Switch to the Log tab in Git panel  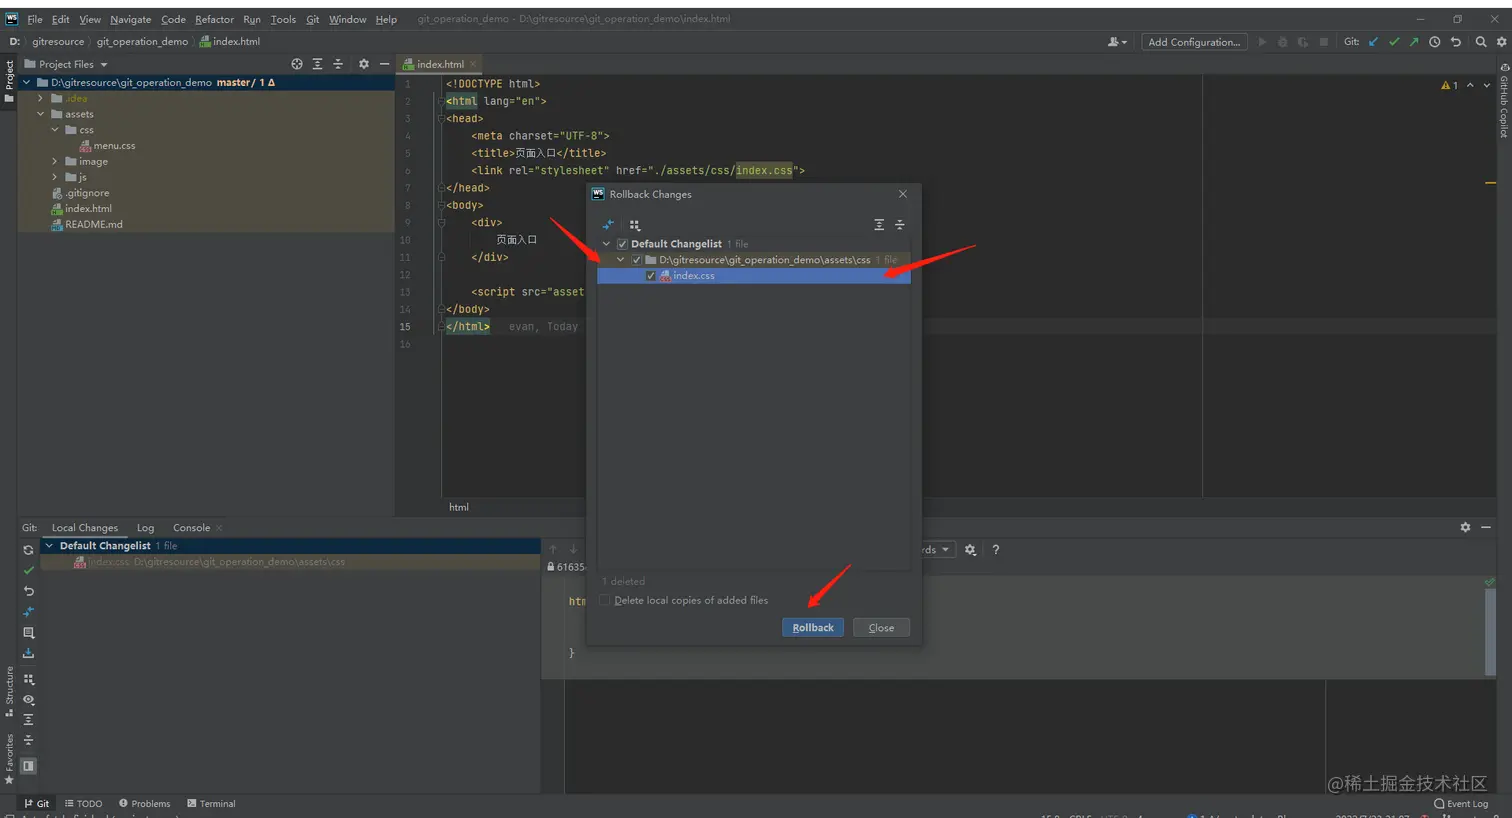pyautogui.click(x=146, y=528)
